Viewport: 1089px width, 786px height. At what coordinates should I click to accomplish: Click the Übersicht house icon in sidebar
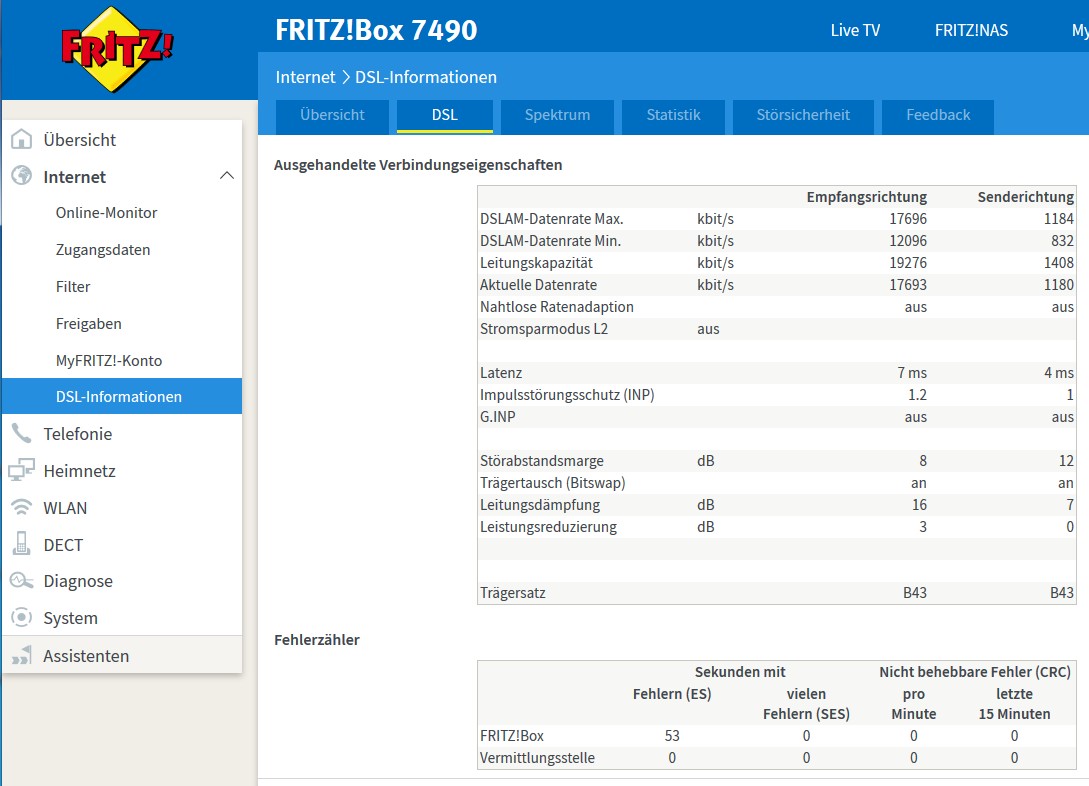22,139
